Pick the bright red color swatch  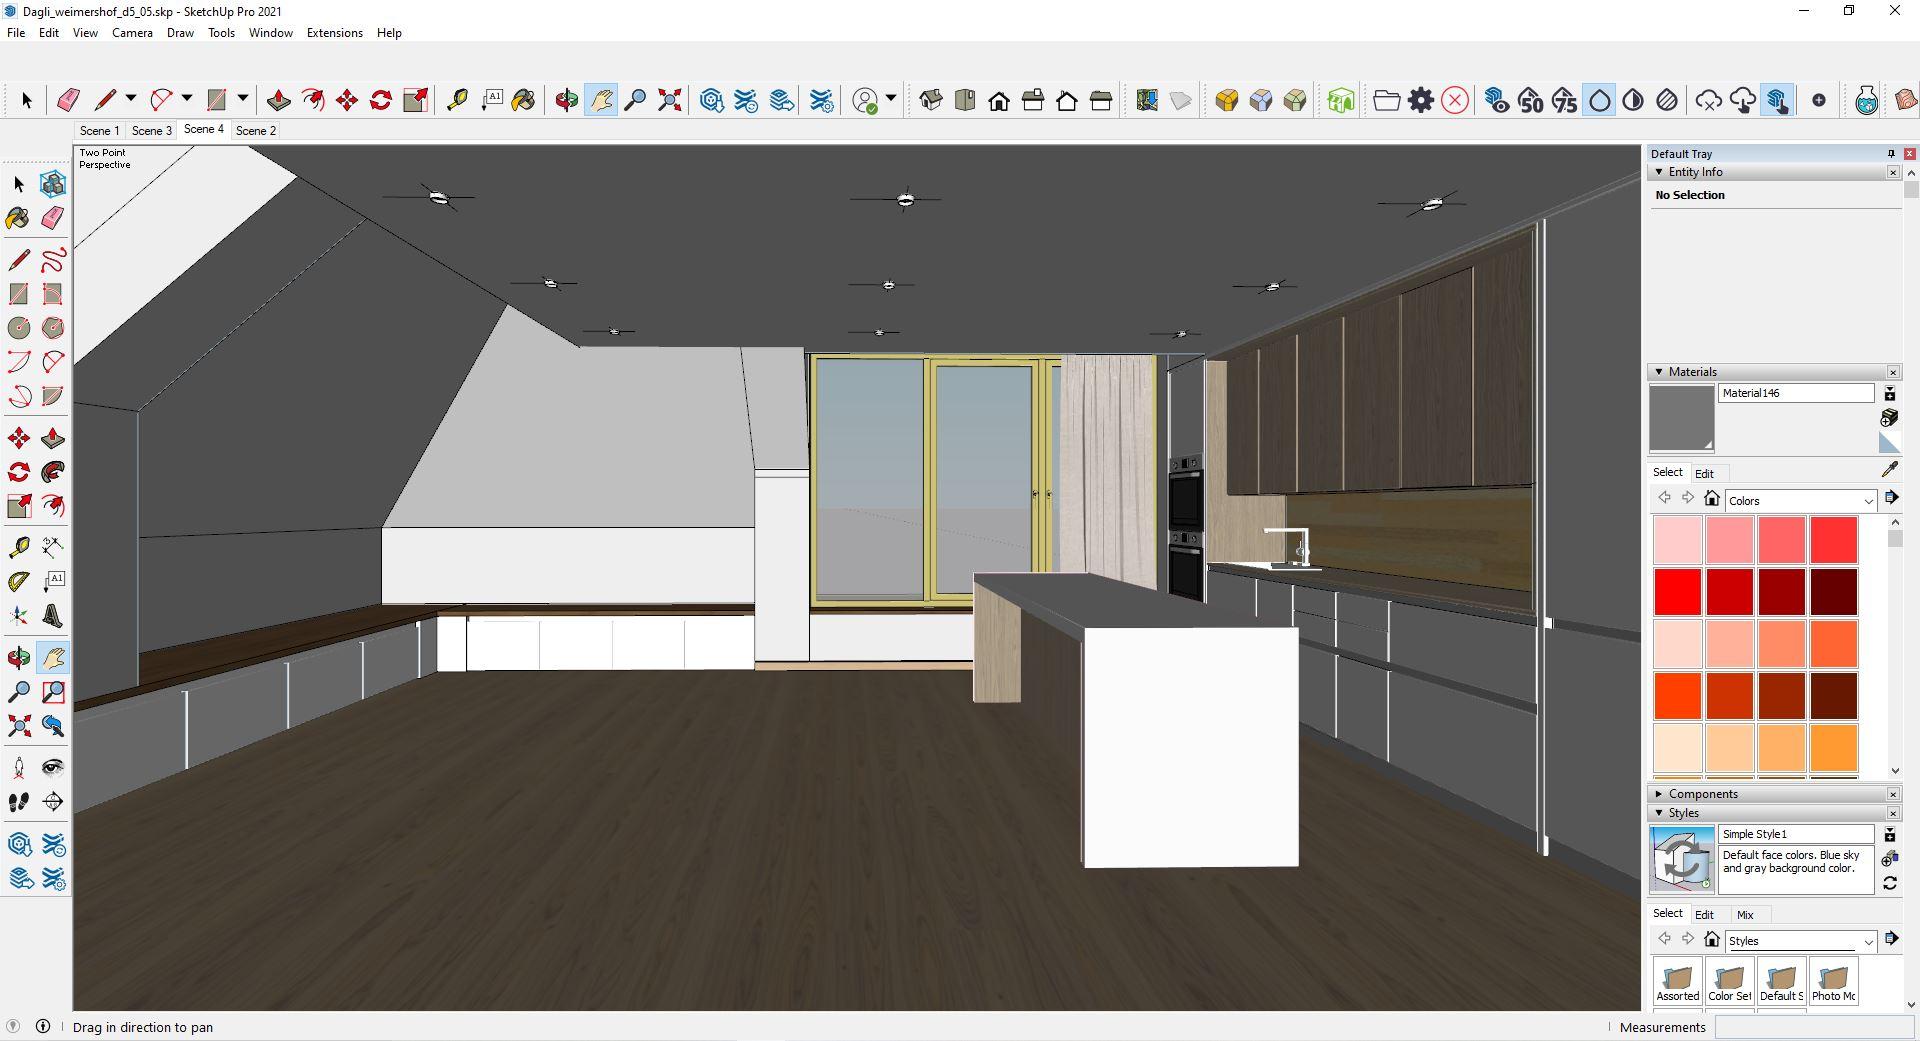[x=1677, y=592]
